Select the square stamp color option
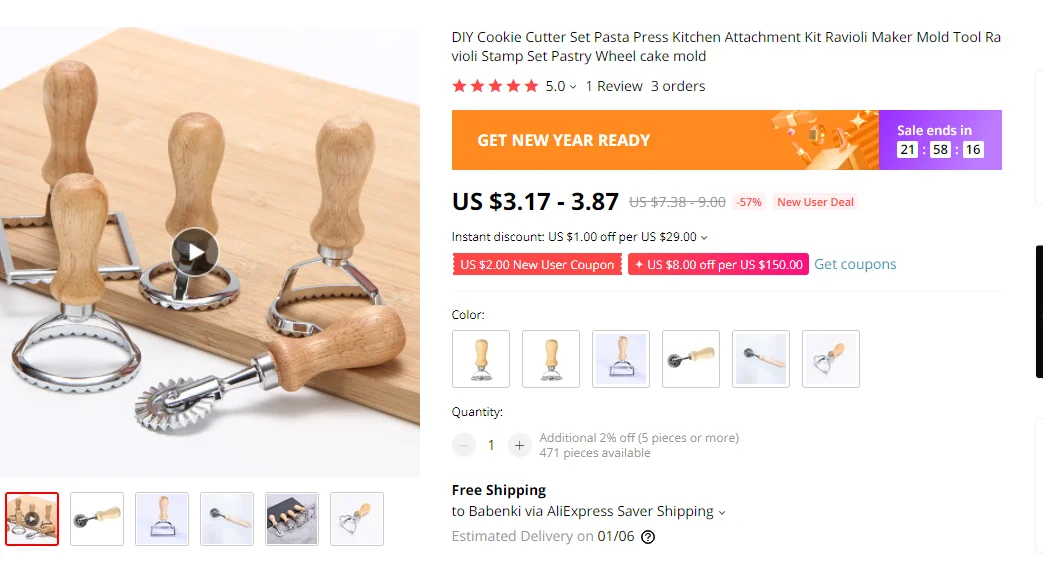The width and height of the screenshot is (1043, 564). (621, 359)
